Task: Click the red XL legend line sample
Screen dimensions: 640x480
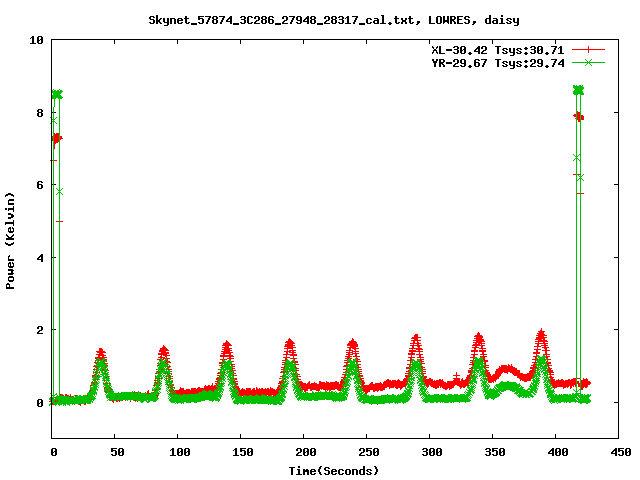Action: pos(588,50)
